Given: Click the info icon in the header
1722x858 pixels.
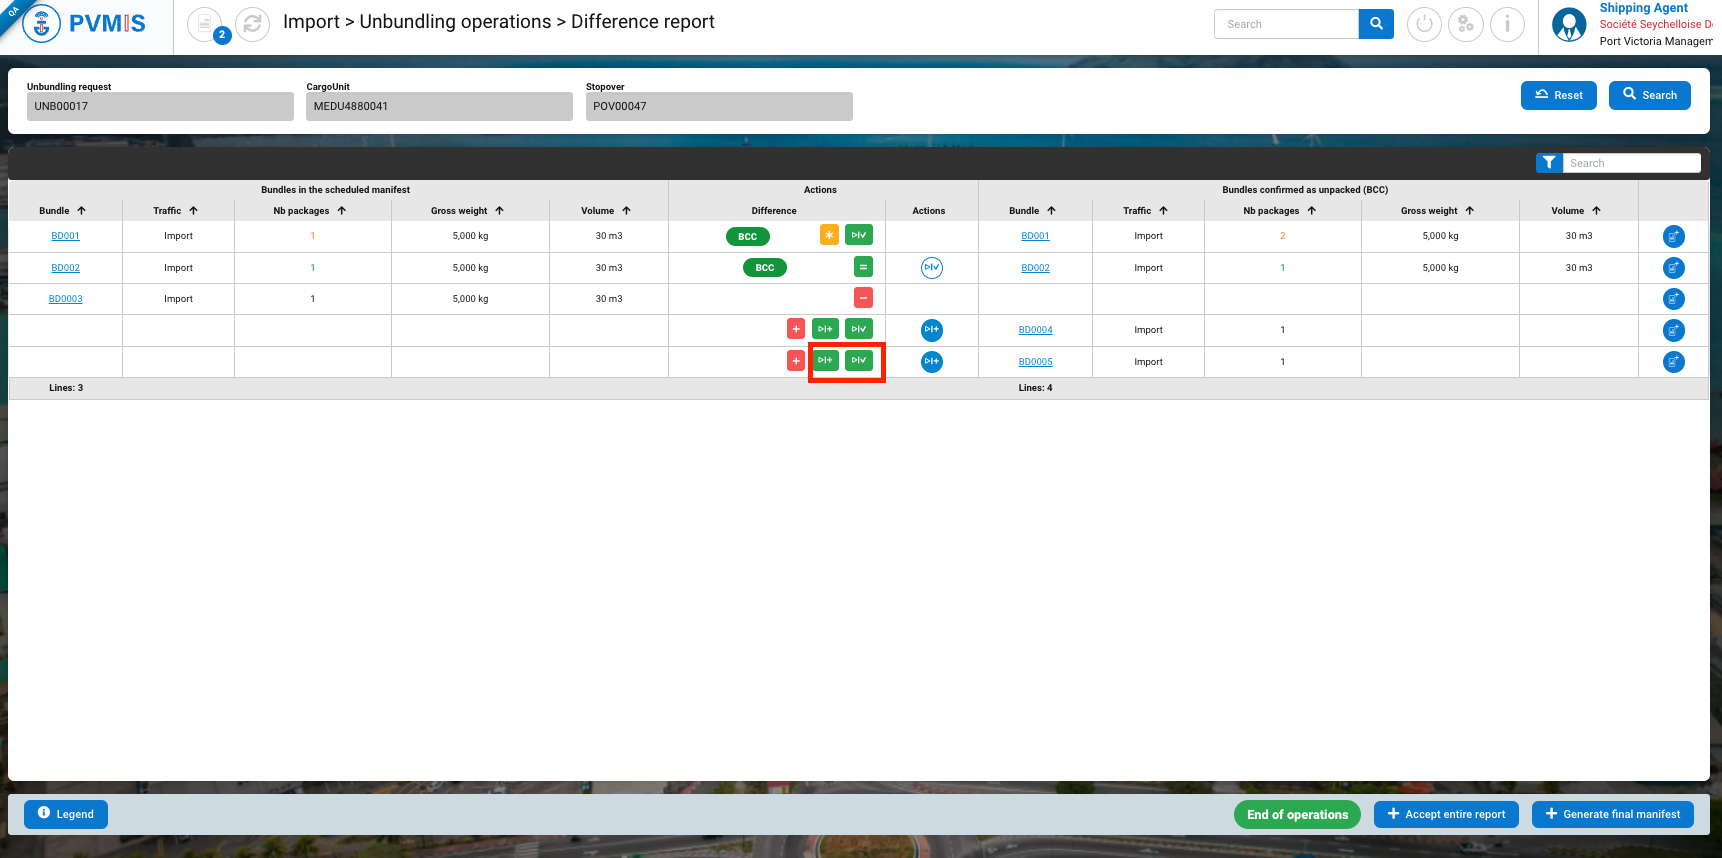Looking at the screenshot, I should coord(1507,24).
